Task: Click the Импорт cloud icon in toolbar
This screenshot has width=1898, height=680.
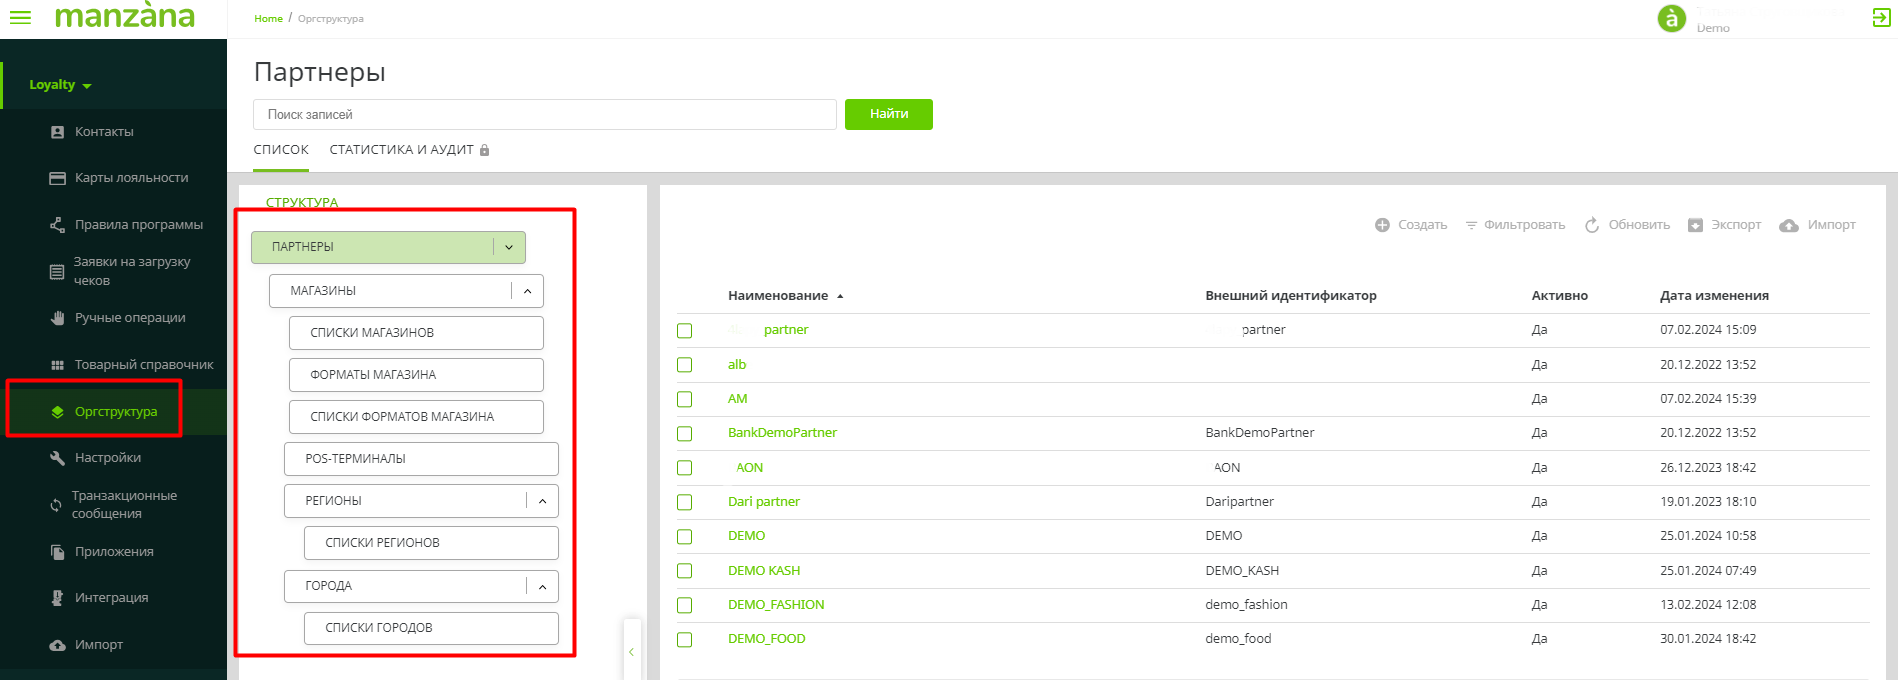Action: [x=1789, y=226]
